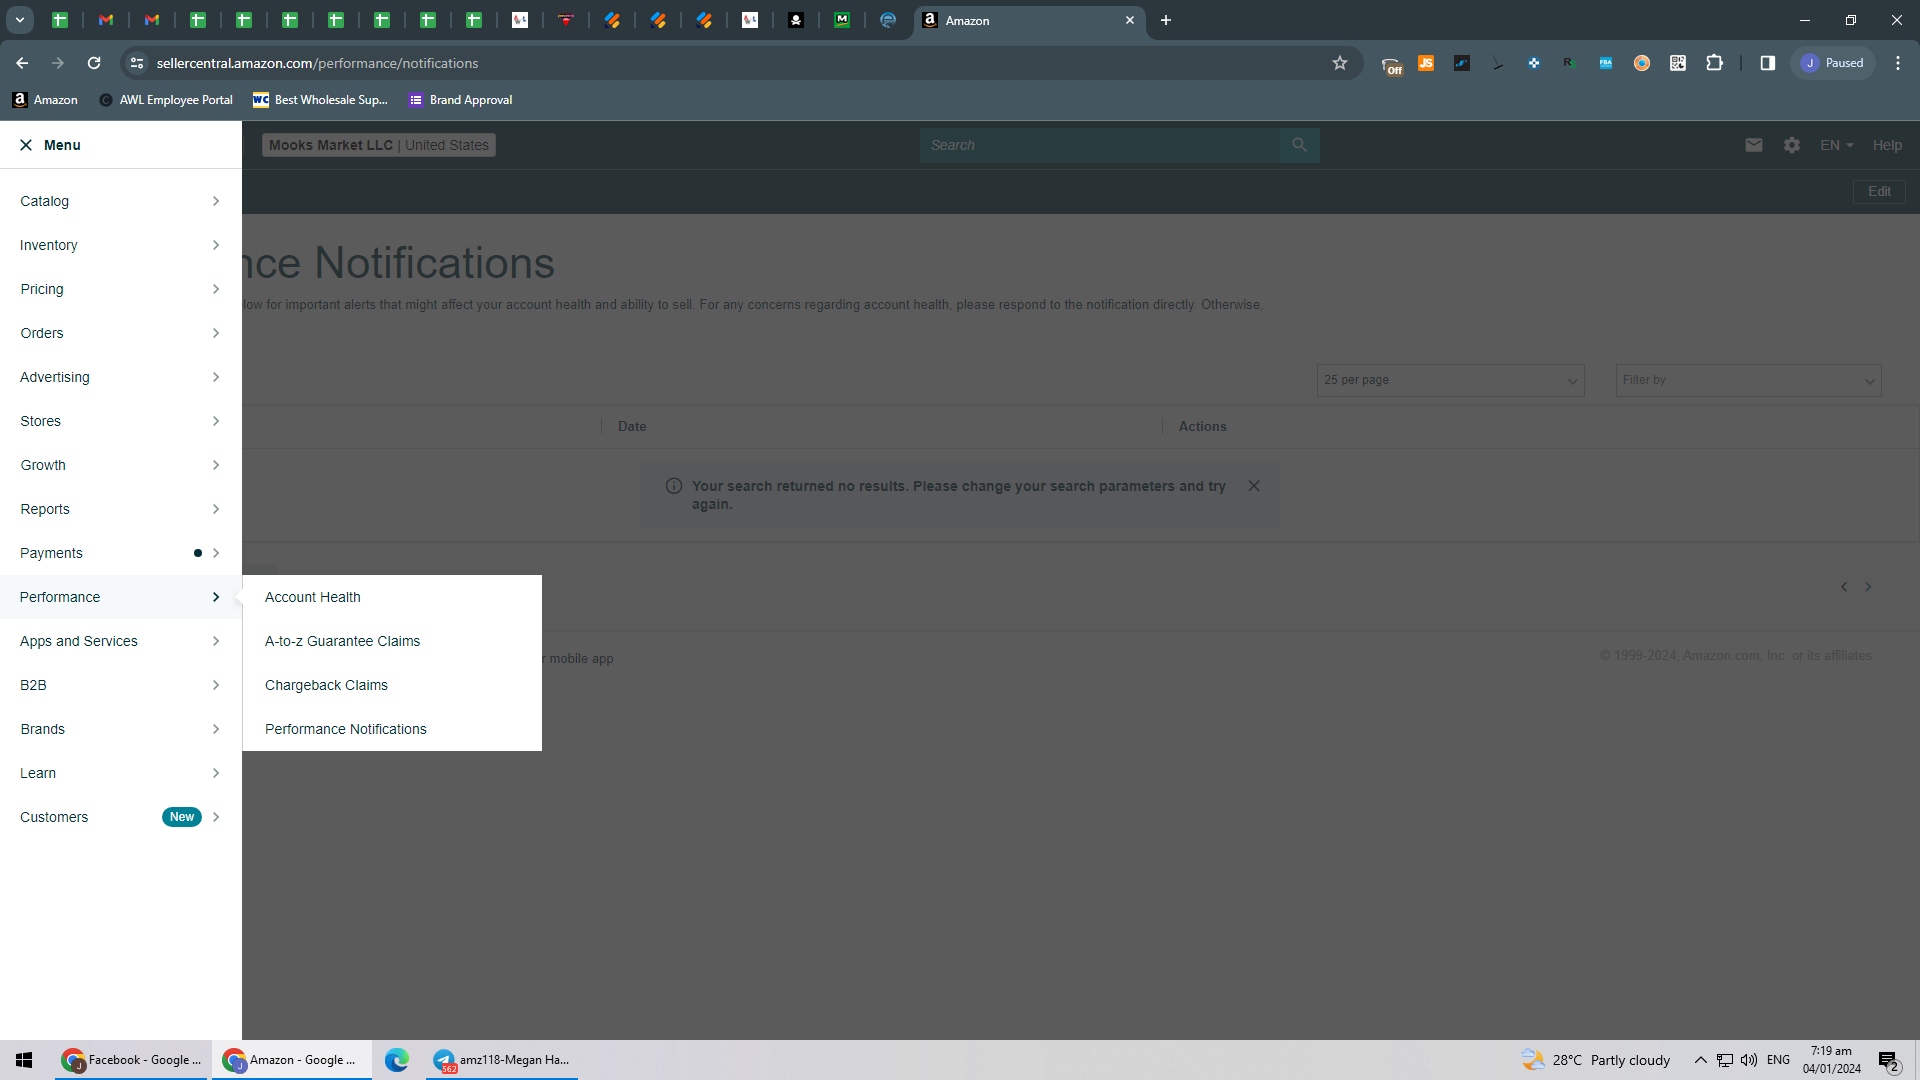1920x1080 pixels.
Task: Launch Microsoft Edge from the taskbar
Action: click(397, 1060)
